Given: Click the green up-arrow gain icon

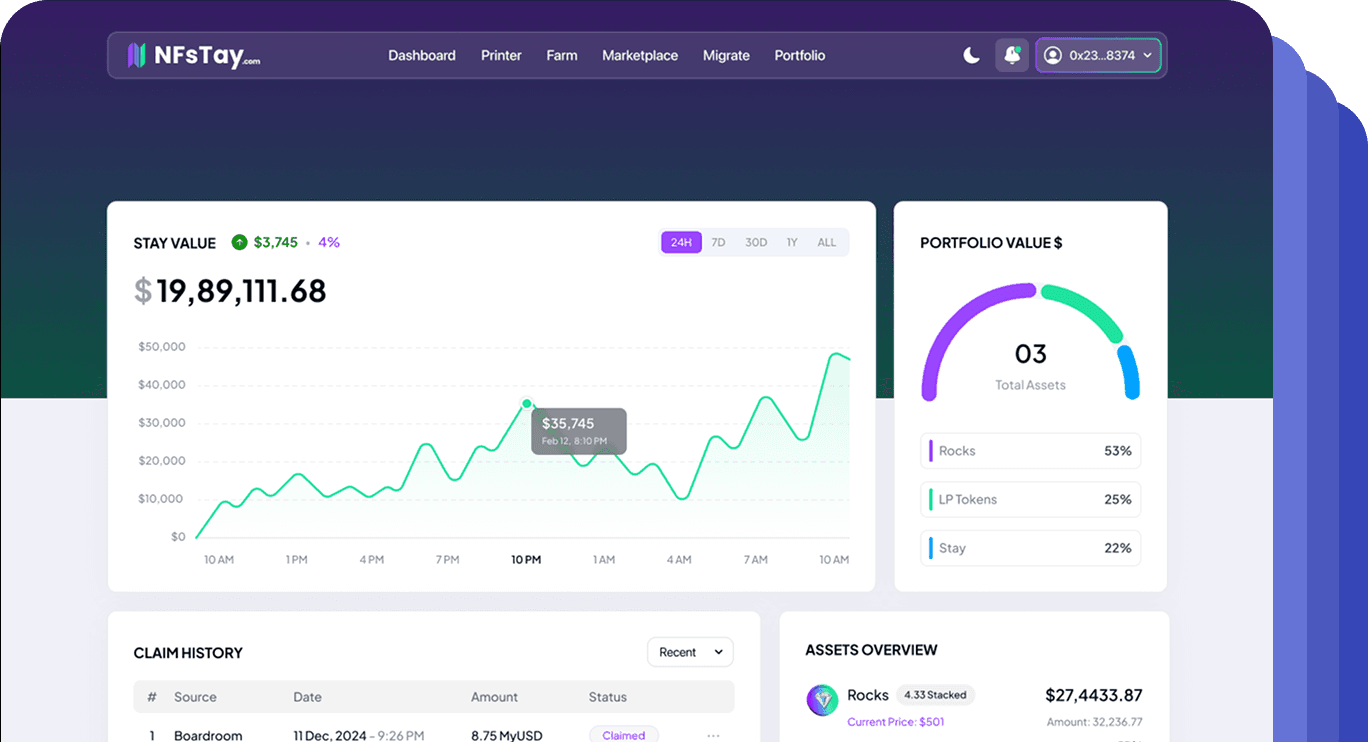Looking at the screenshot, I should [239, 242].
